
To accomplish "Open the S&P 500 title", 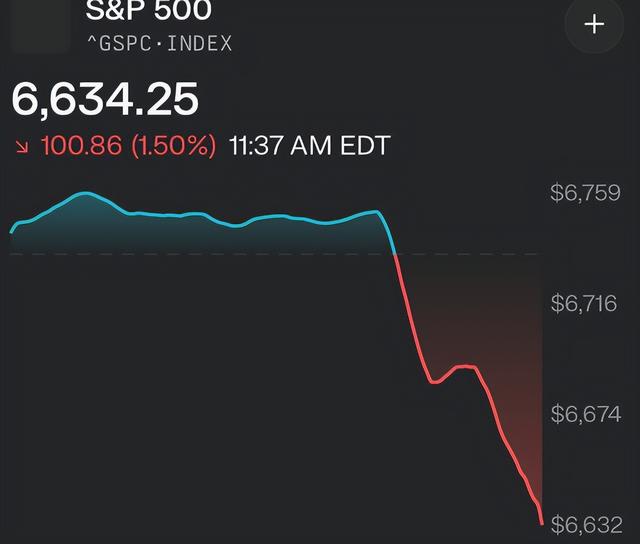I will pos(148,12).
